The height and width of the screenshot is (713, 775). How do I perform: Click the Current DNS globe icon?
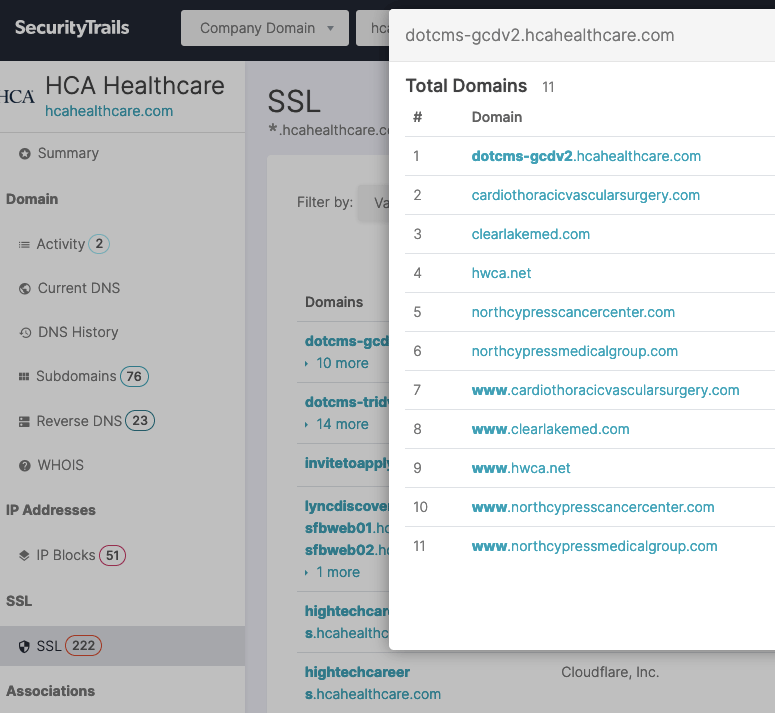pyautogui.click(x=25, y=289)
